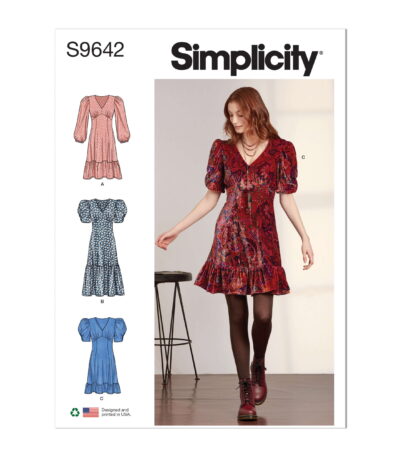This screenshot has width=400, height=457.
Task: Click the registered trademark symbol after Simplicity
Action: [x=321, y=53]
